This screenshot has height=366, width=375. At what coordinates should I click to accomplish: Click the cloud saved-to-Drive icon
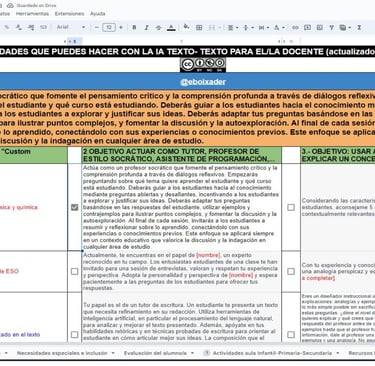[10, 6]
